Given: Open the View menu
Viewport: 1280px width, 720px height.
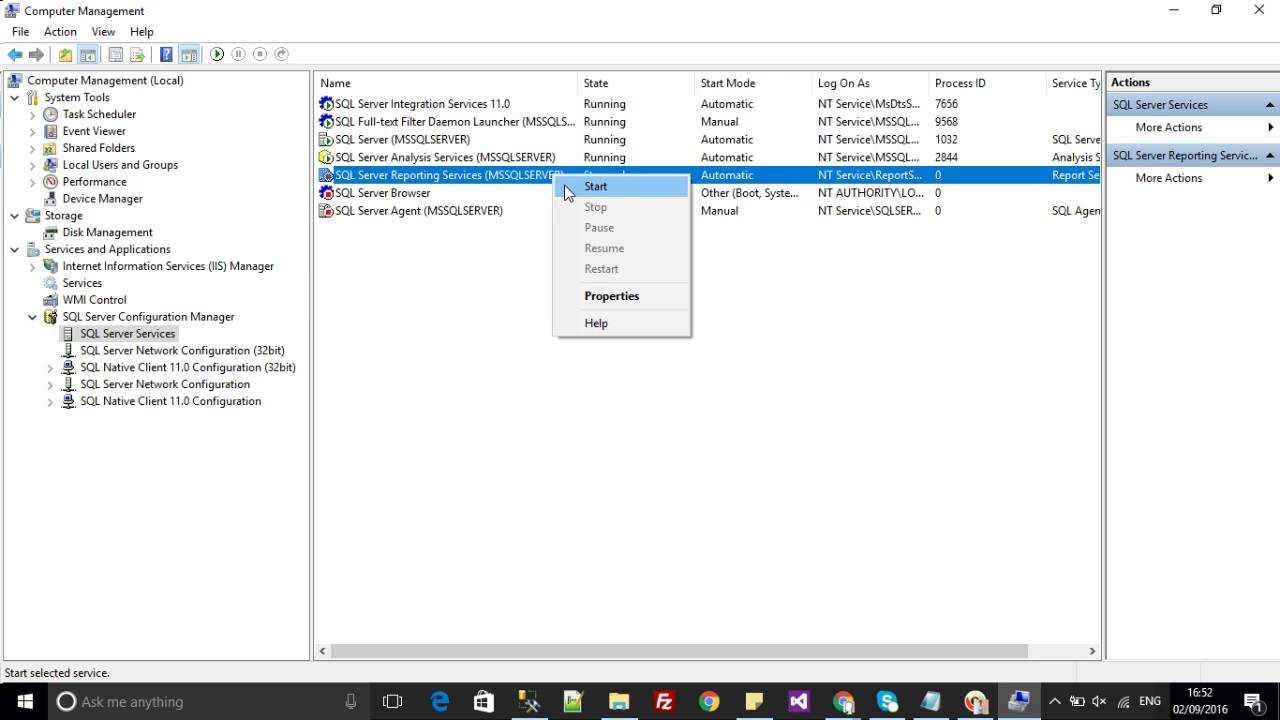Looking at the screenshot, I should [x=103, y=32].
